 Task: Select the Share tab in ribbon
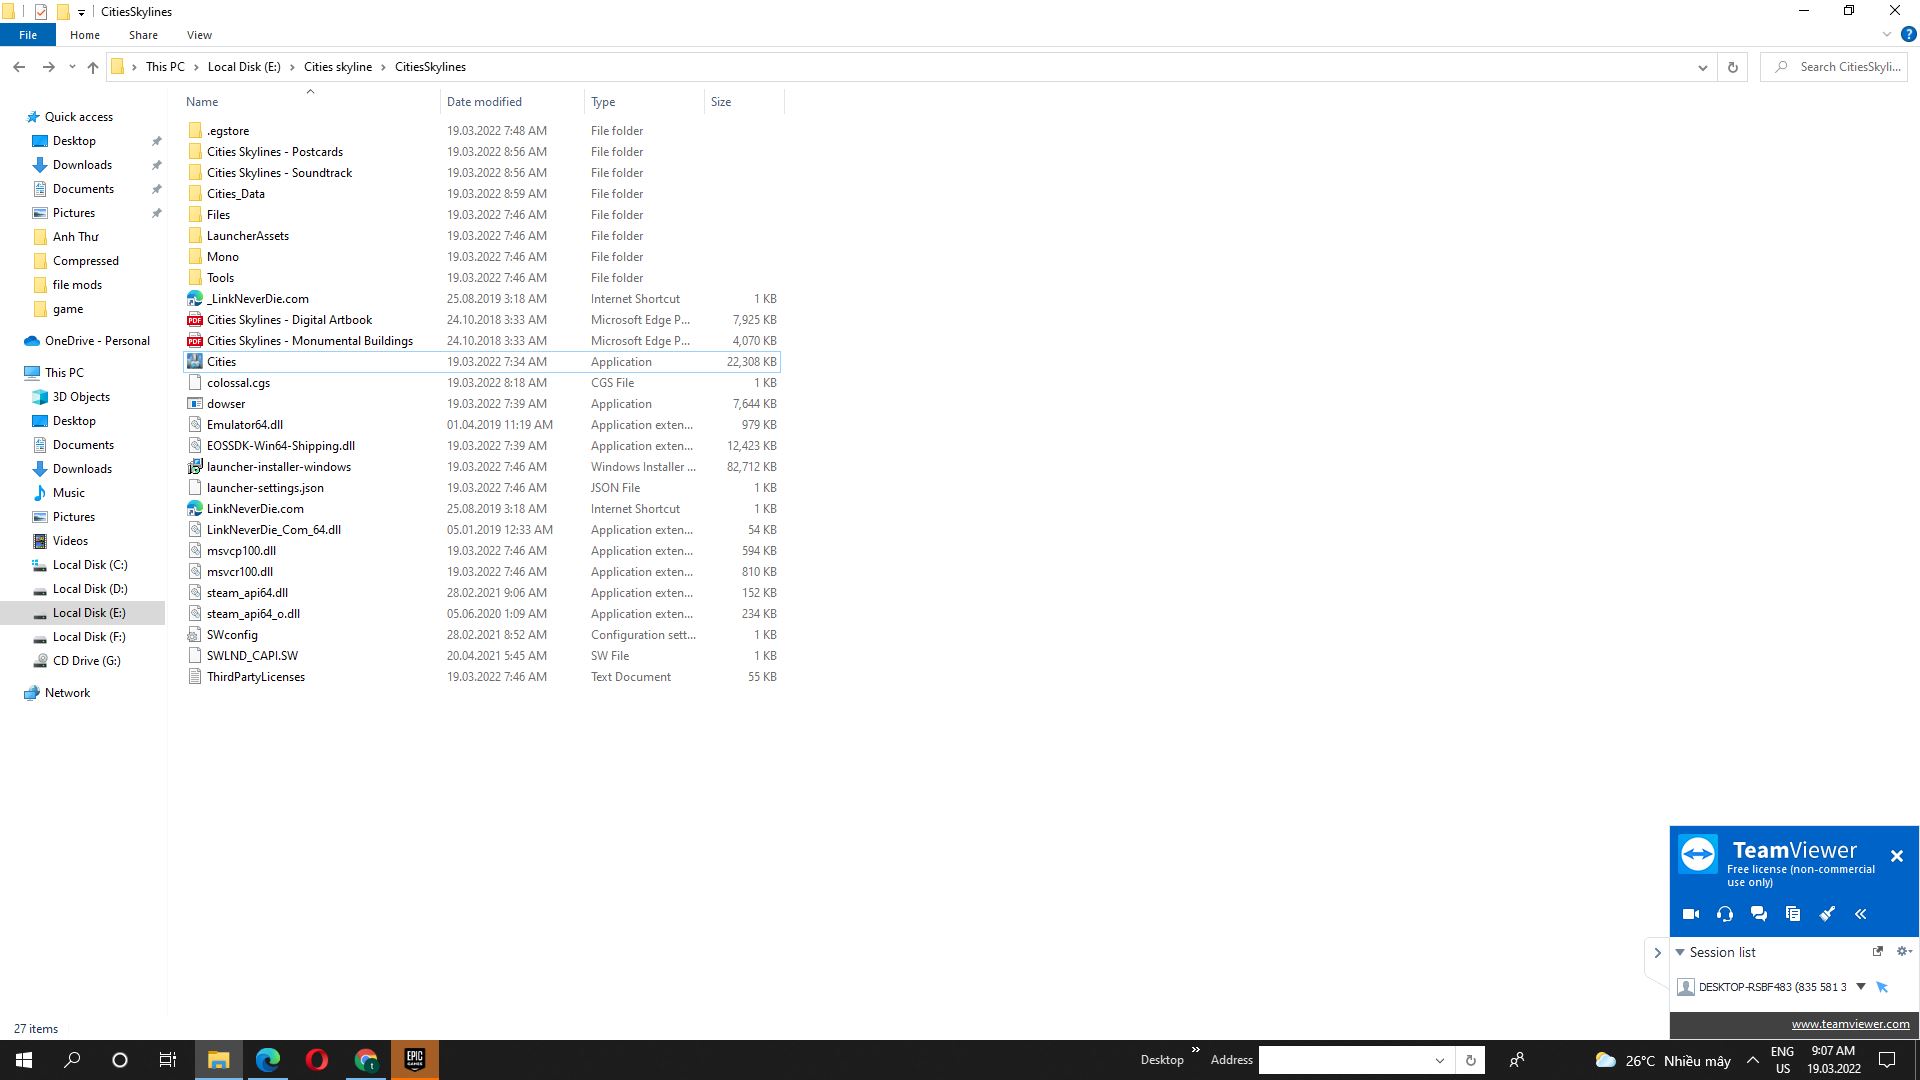click(x=140, y=36)
